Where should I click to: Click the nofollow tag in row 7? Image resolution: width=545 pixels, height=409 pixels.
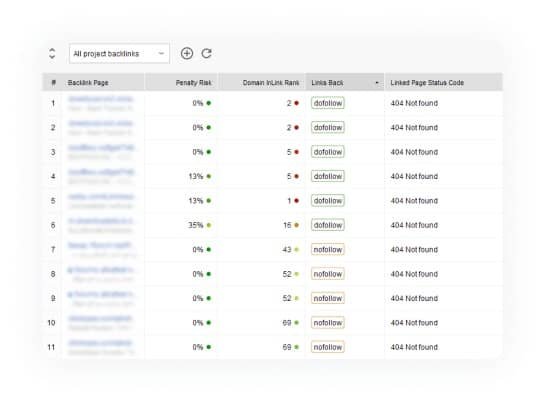(x=328, y=250)
